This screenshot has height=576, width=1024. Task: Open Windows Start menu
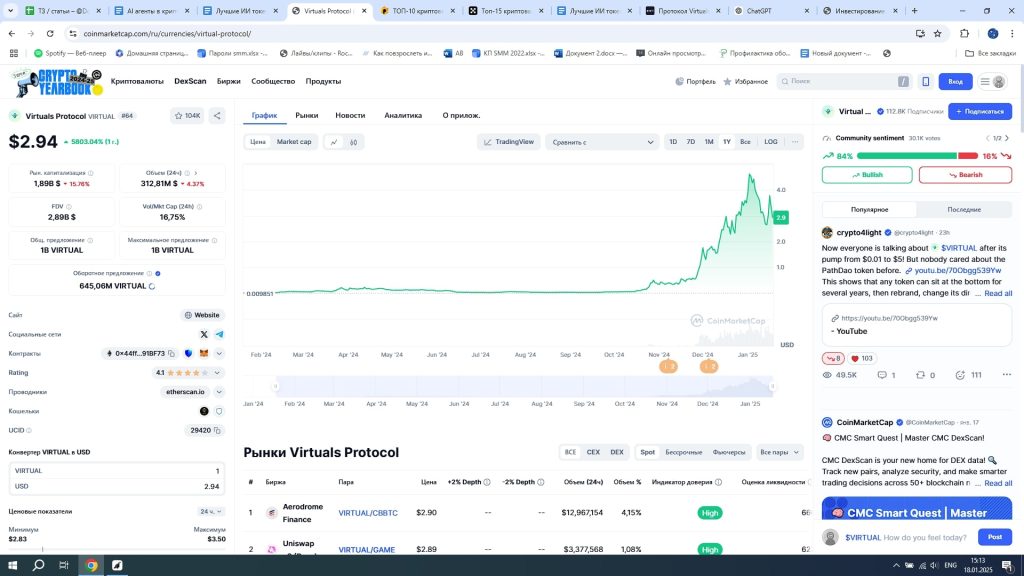(12, 566)
